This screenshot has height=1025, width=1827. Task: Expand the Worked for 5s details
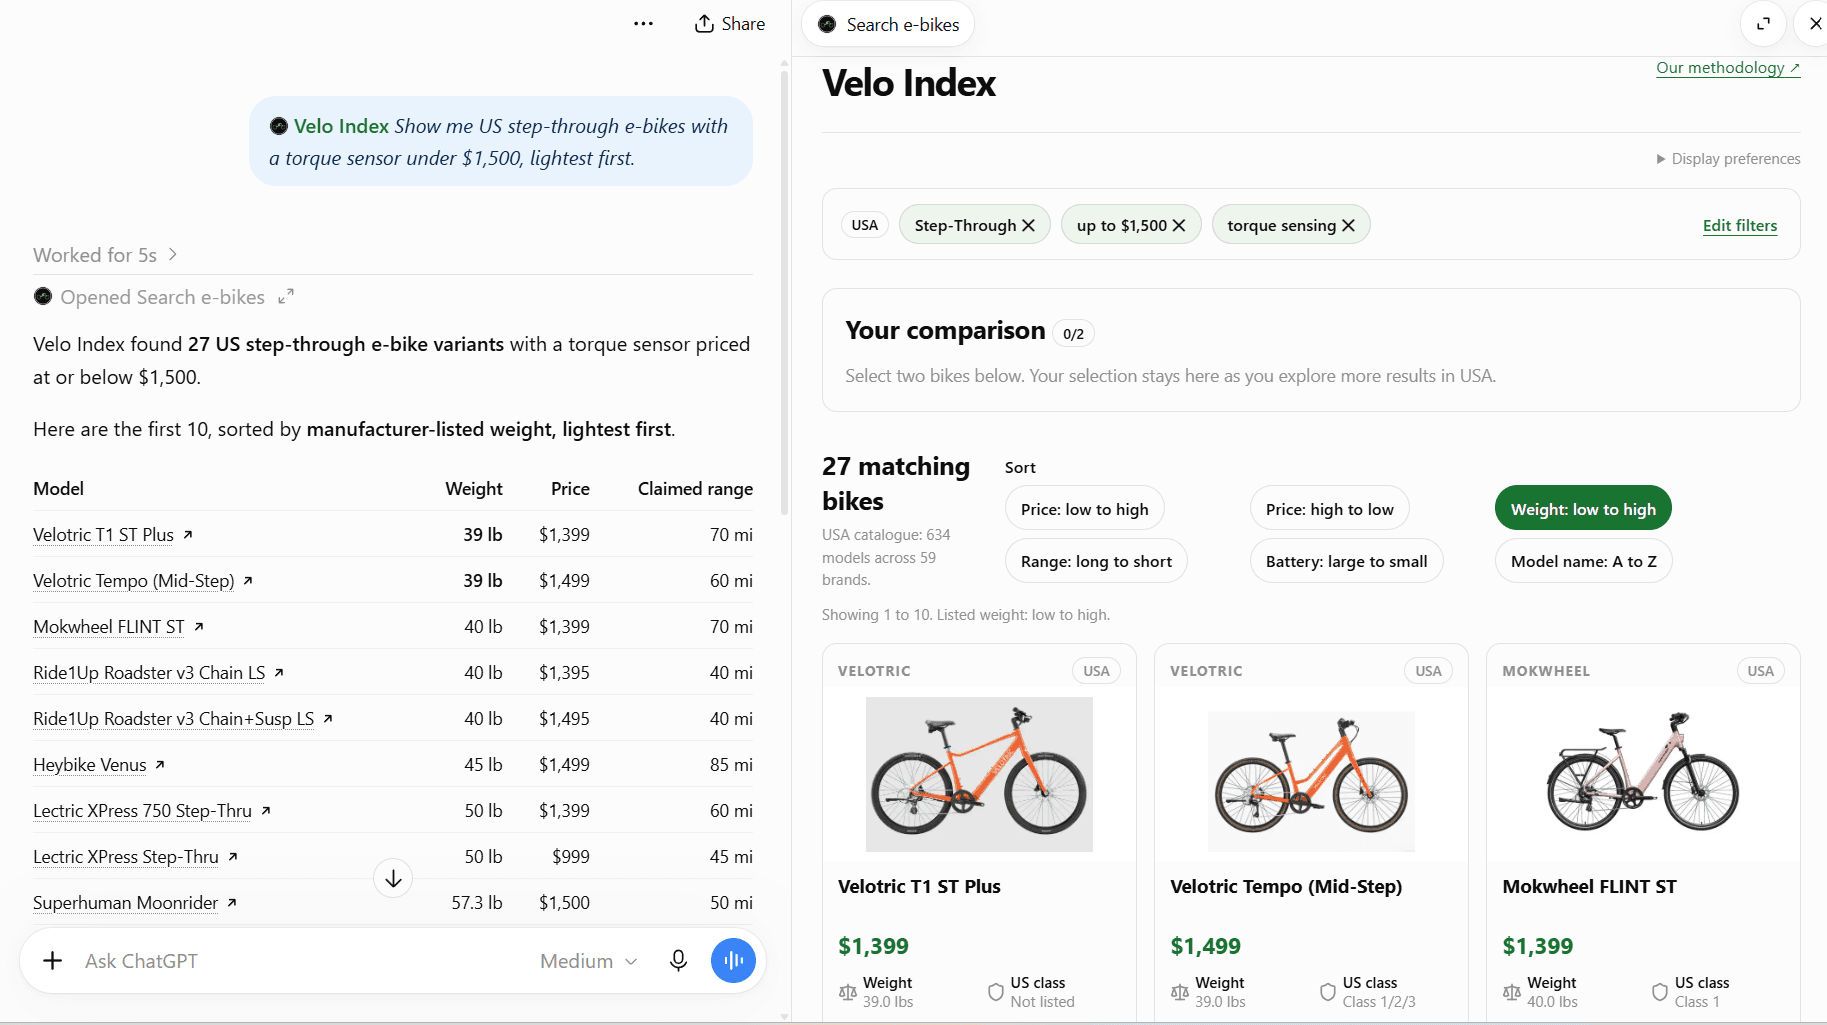pos(105,255)
